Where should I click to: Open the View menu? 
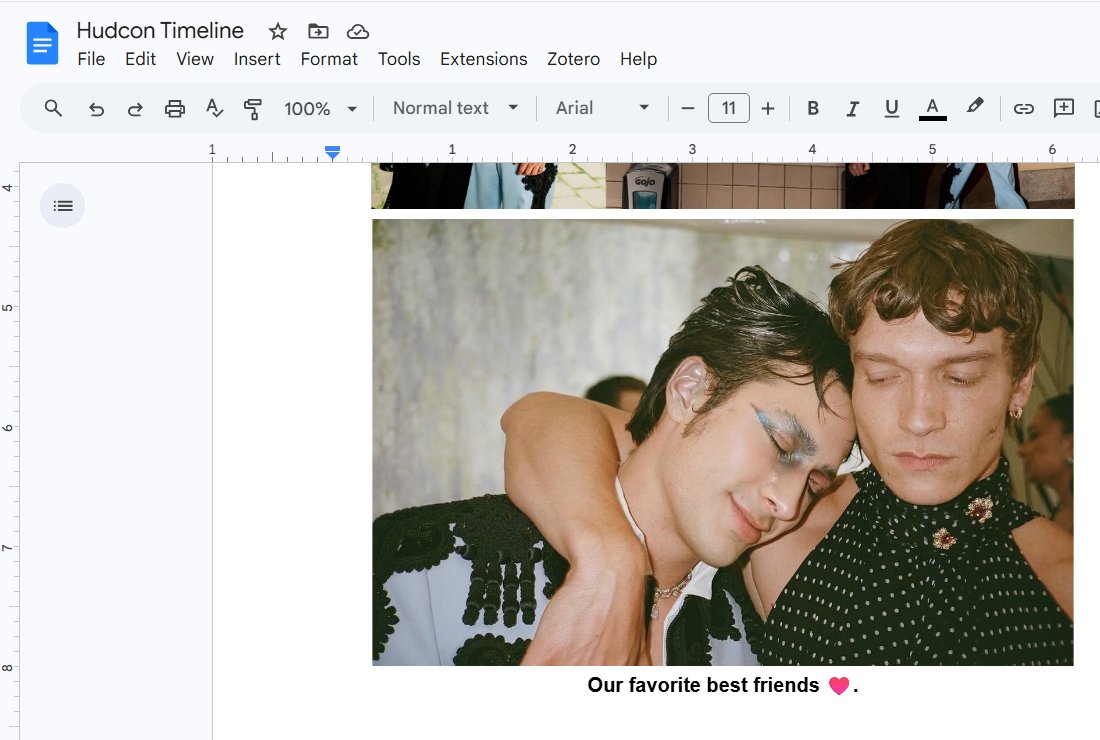point(195,59)
